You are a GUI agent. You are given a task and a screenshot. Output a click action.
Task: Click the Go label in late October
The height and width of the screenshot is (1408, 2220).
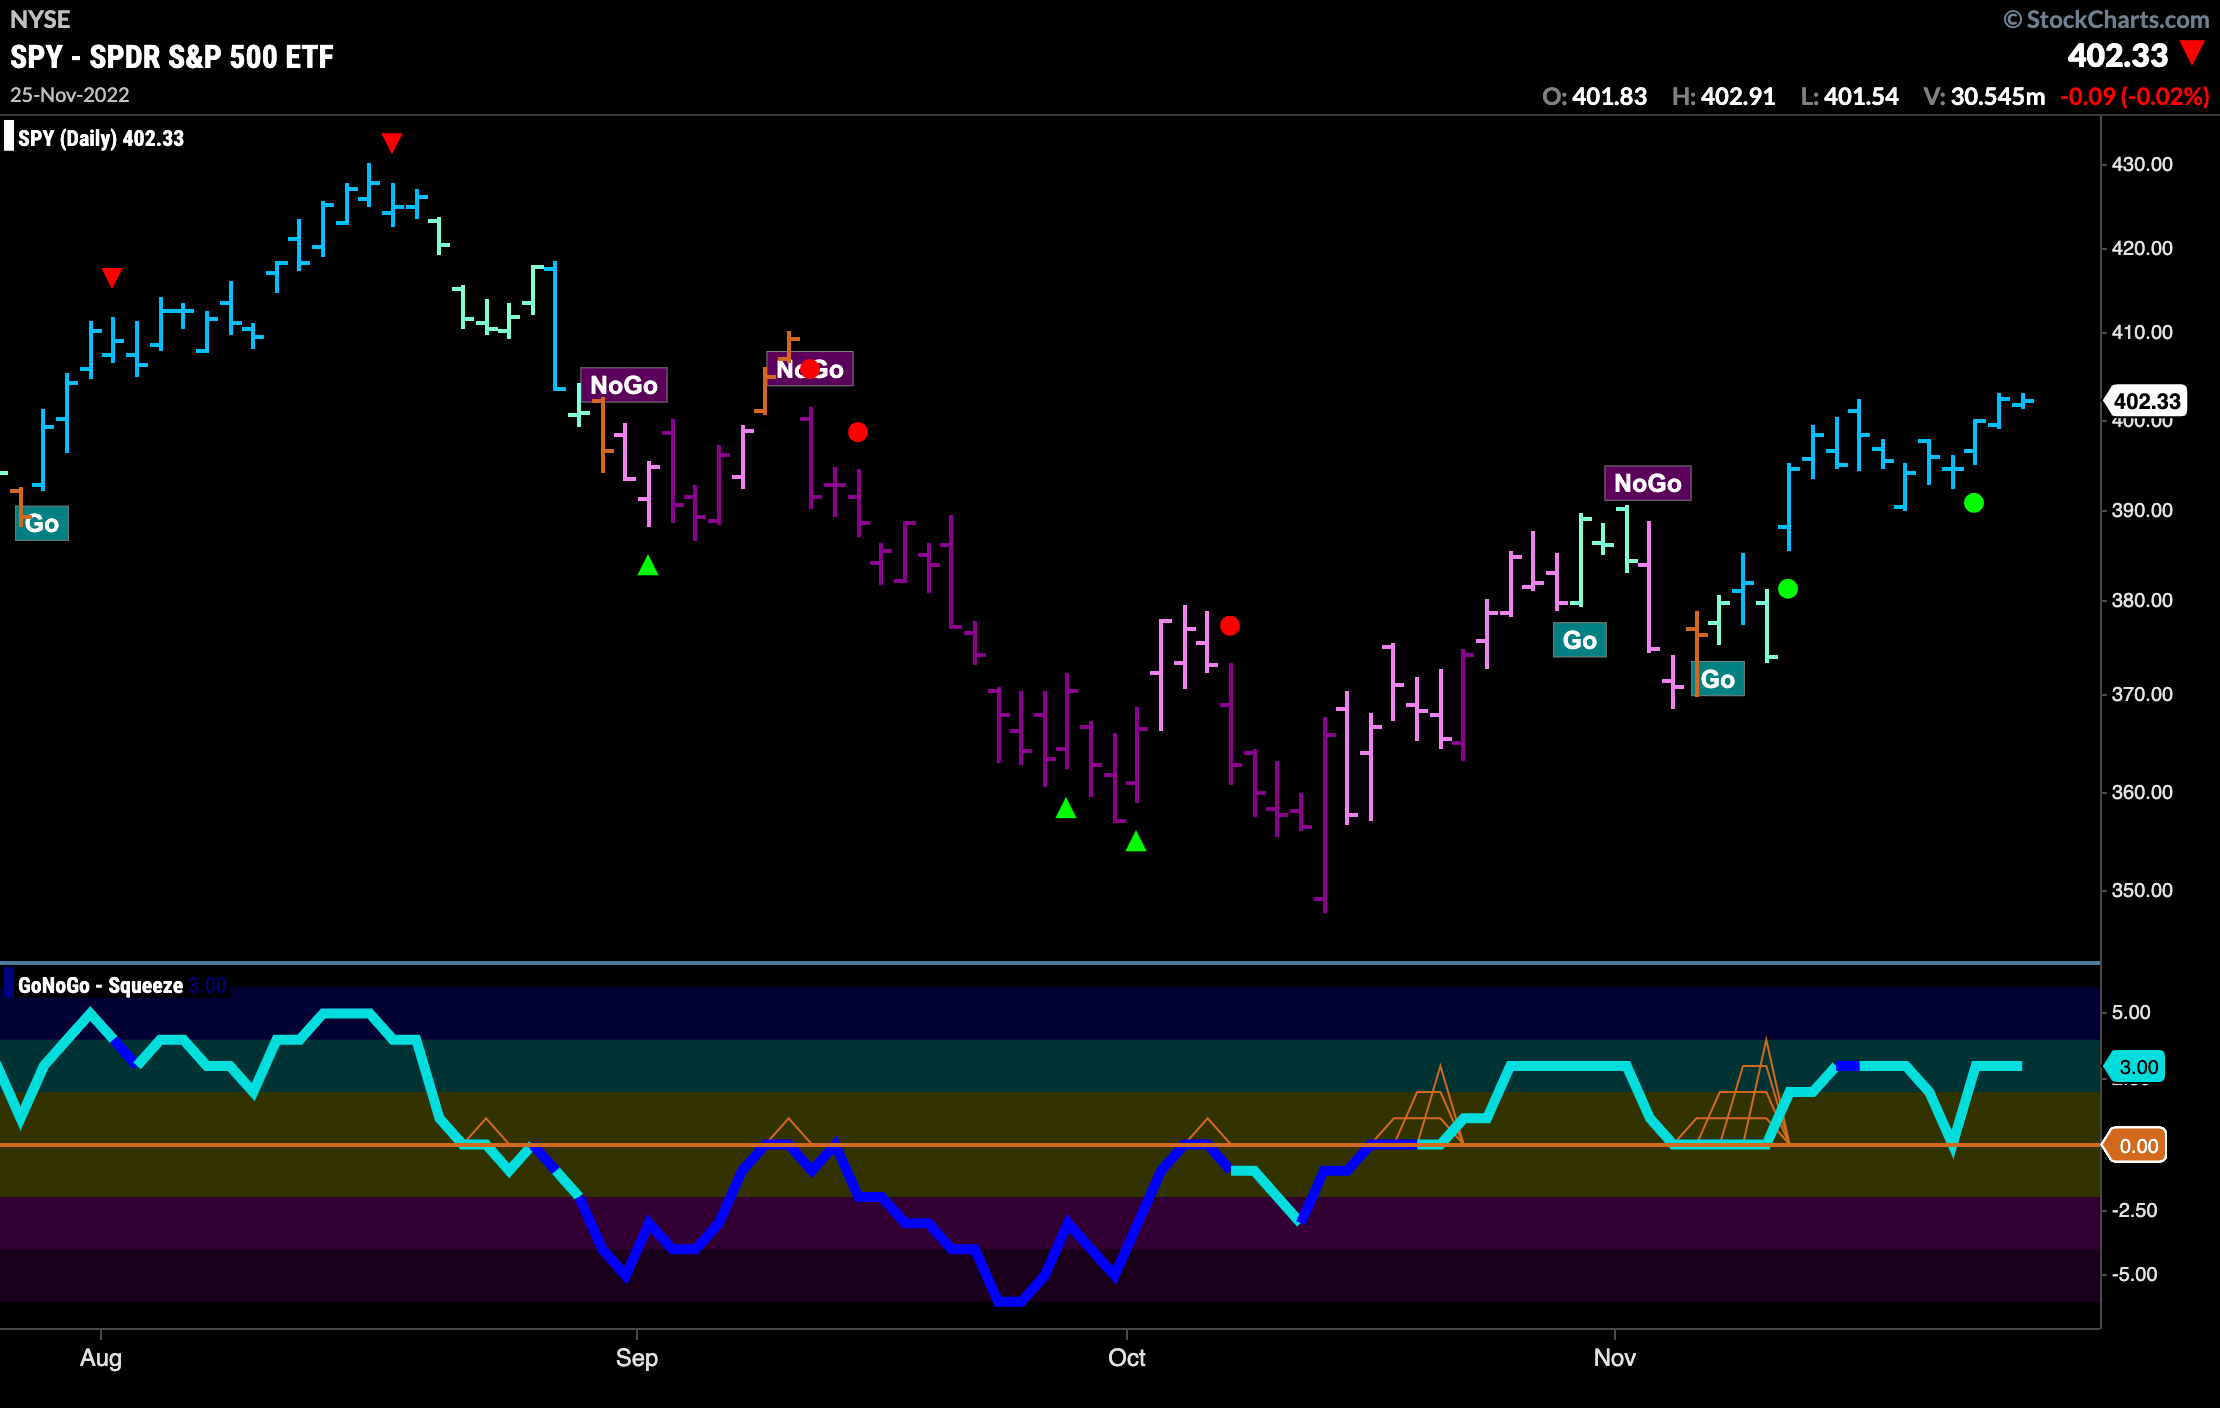(1580, 640)
